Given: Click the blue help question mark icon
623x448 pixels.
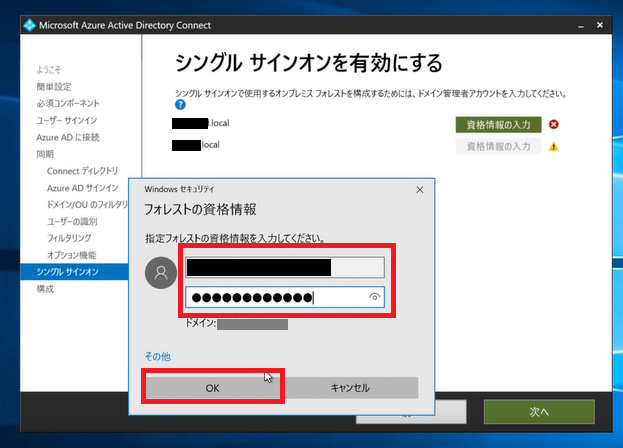Looking at the screenshot, I should click(180, 104).
